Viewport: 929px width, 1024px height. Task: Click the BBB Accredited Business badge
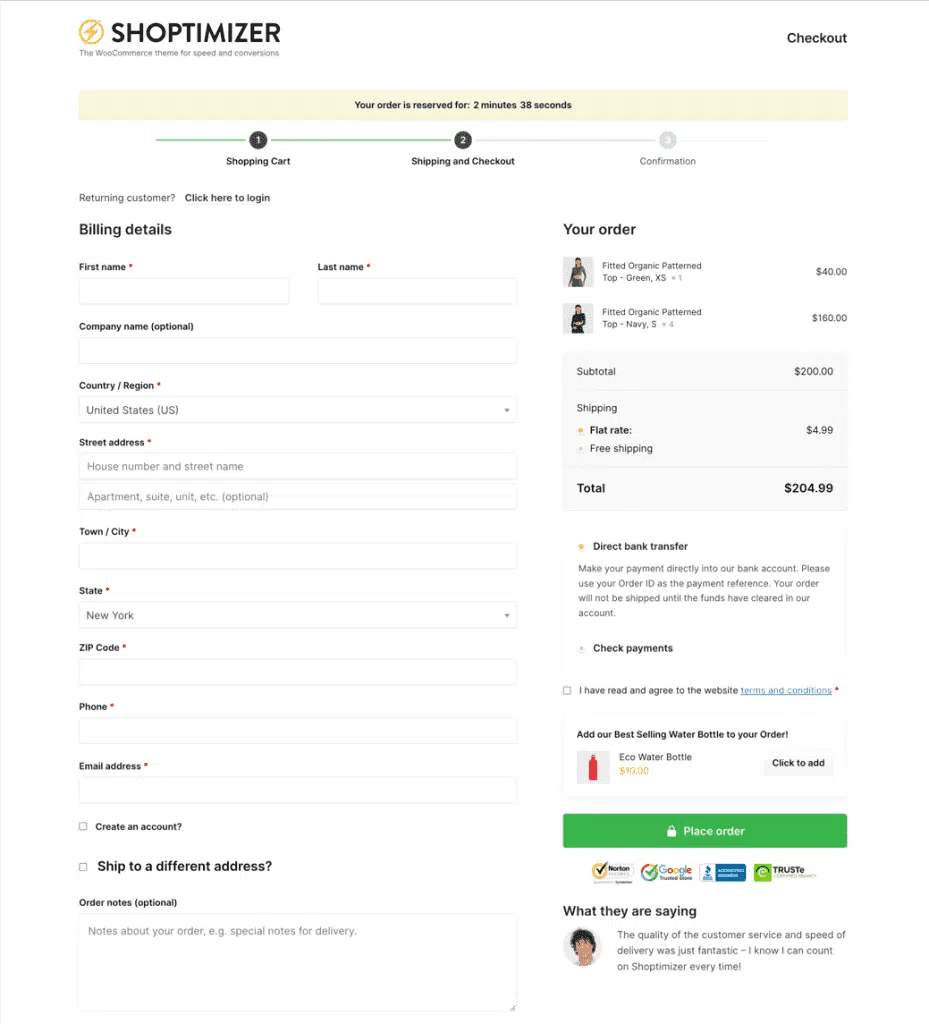click(723, 871)
